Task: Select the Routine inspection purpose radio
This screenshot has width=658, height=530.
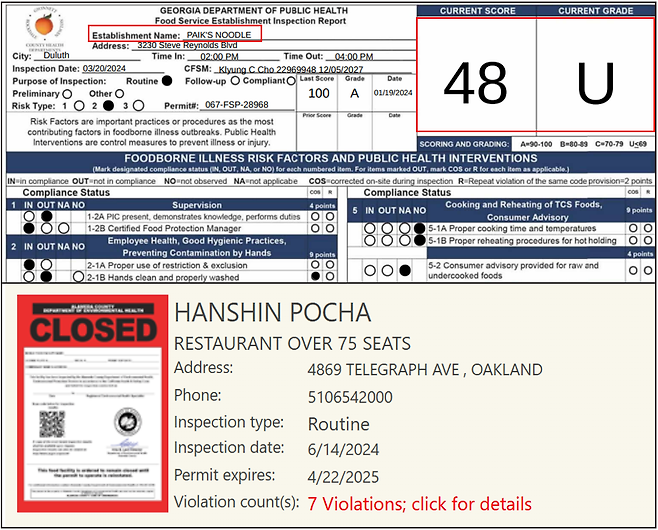Action: click(166, 80)
